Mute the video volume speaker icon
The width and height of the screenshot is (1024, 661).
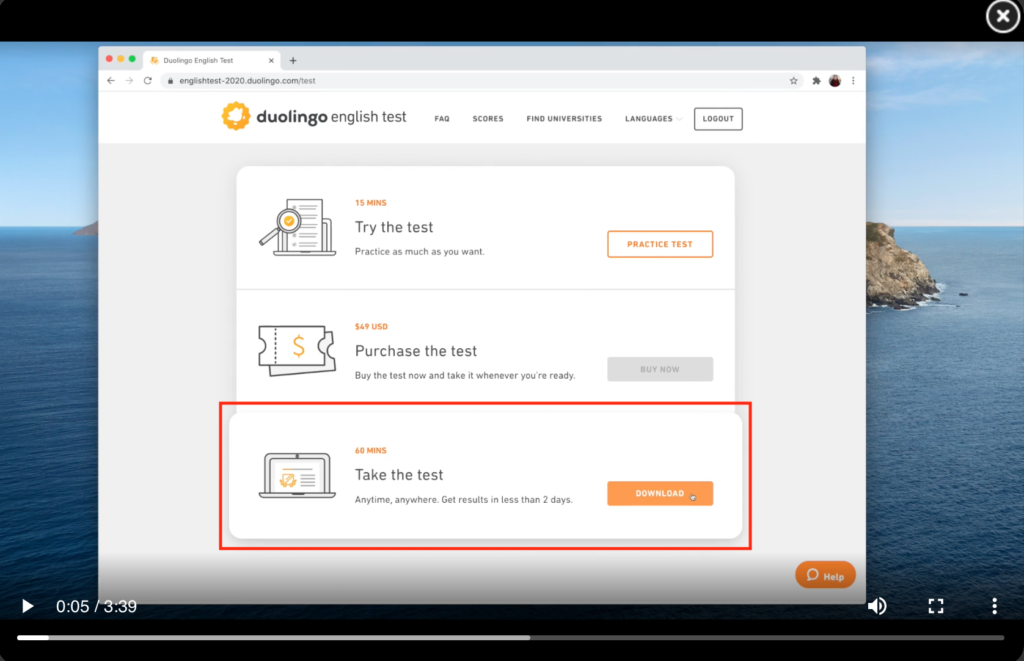(x=877, y=606)
